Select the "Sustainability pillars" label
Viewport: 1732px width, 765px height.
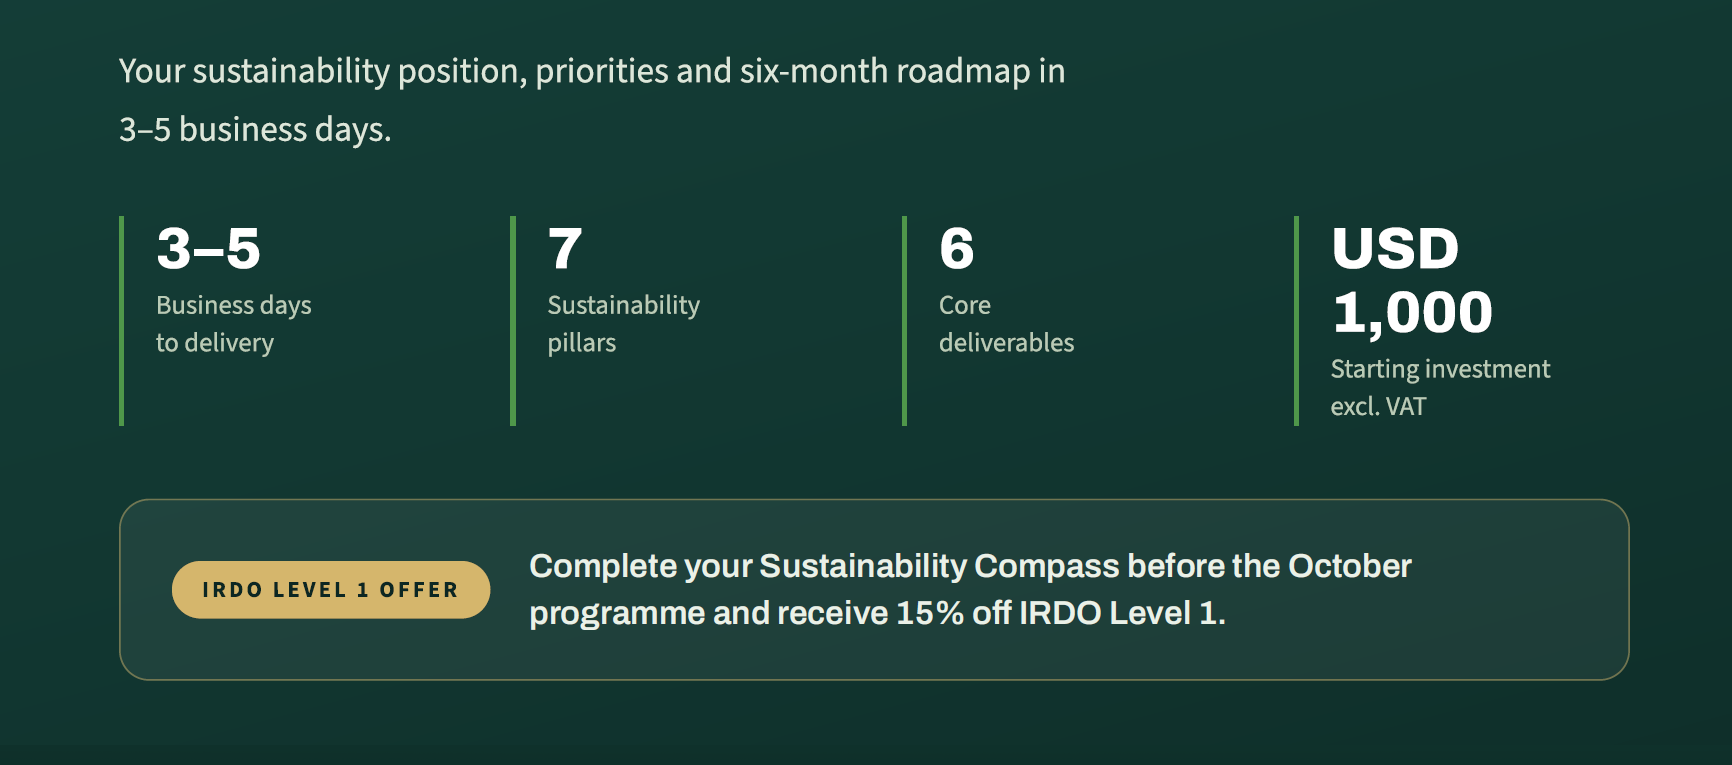[624, 324]
